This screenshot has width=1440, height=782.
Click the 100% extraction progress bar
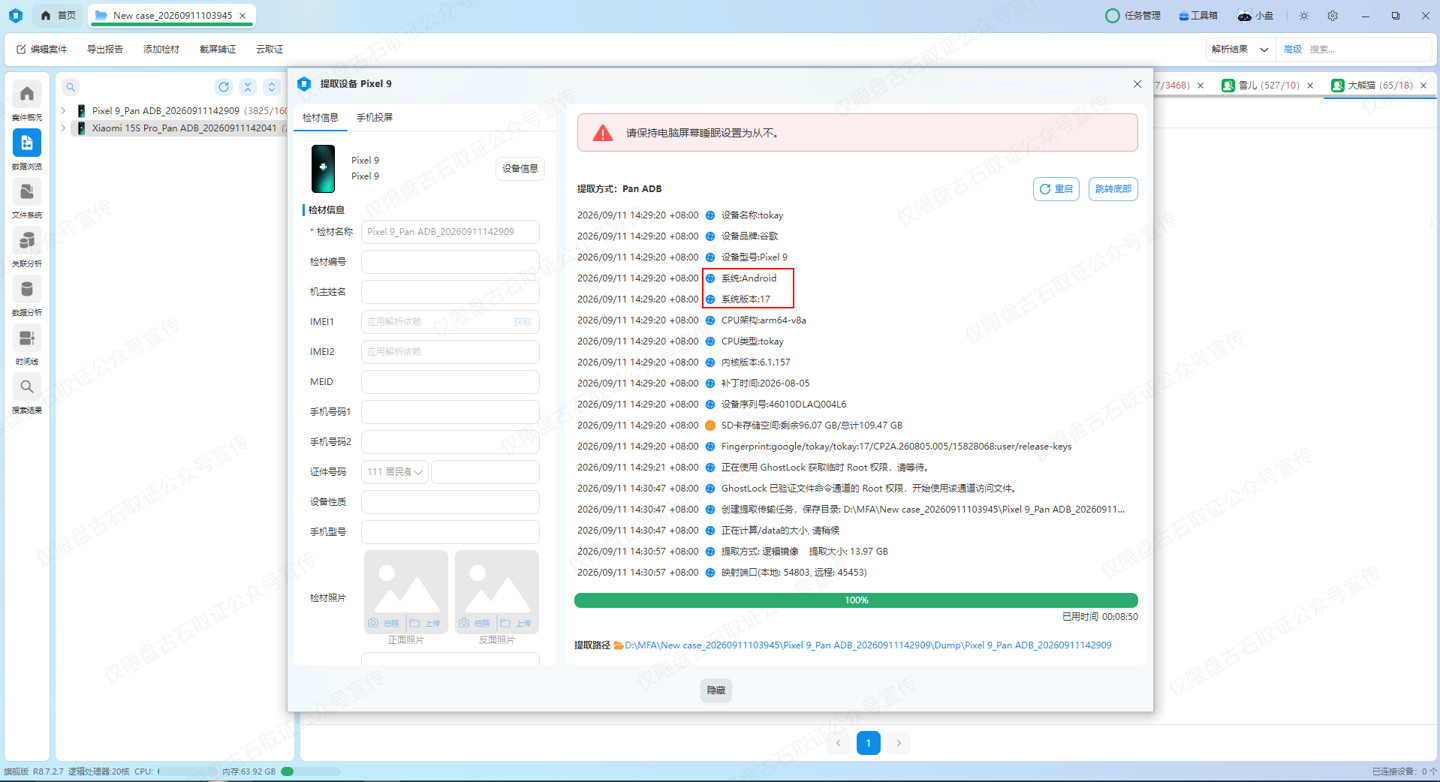pyautogui.click(x=856, y=600)
